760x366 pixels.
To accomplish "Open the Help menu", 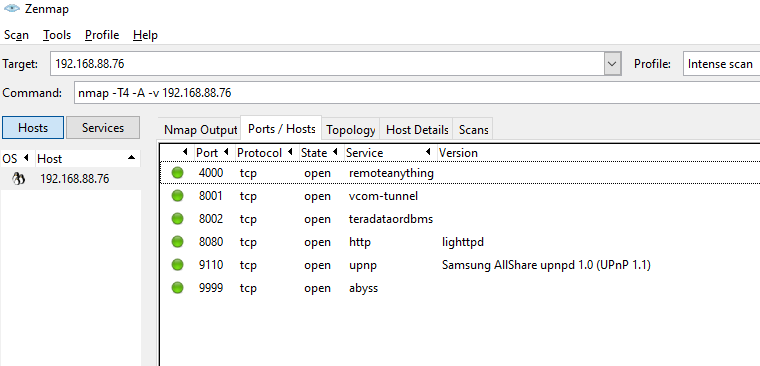I will click(x=145, y=35).
